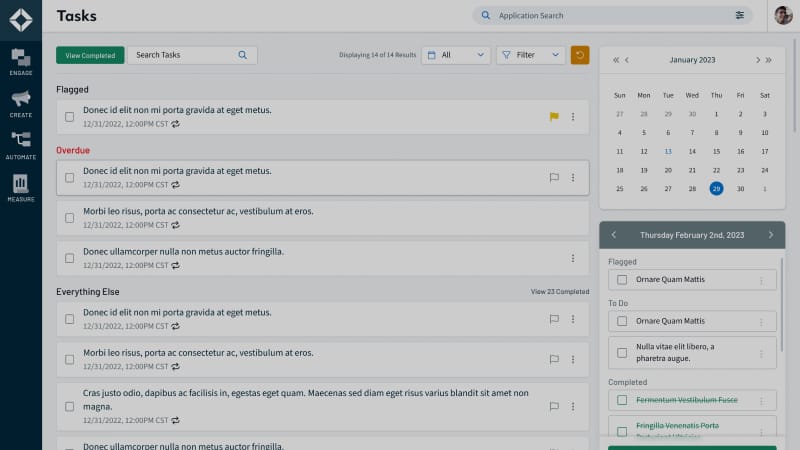Check Everything Else 'Donec id elit' checkbox
Viewport: 800px width, 450px height.
(69, 319)
